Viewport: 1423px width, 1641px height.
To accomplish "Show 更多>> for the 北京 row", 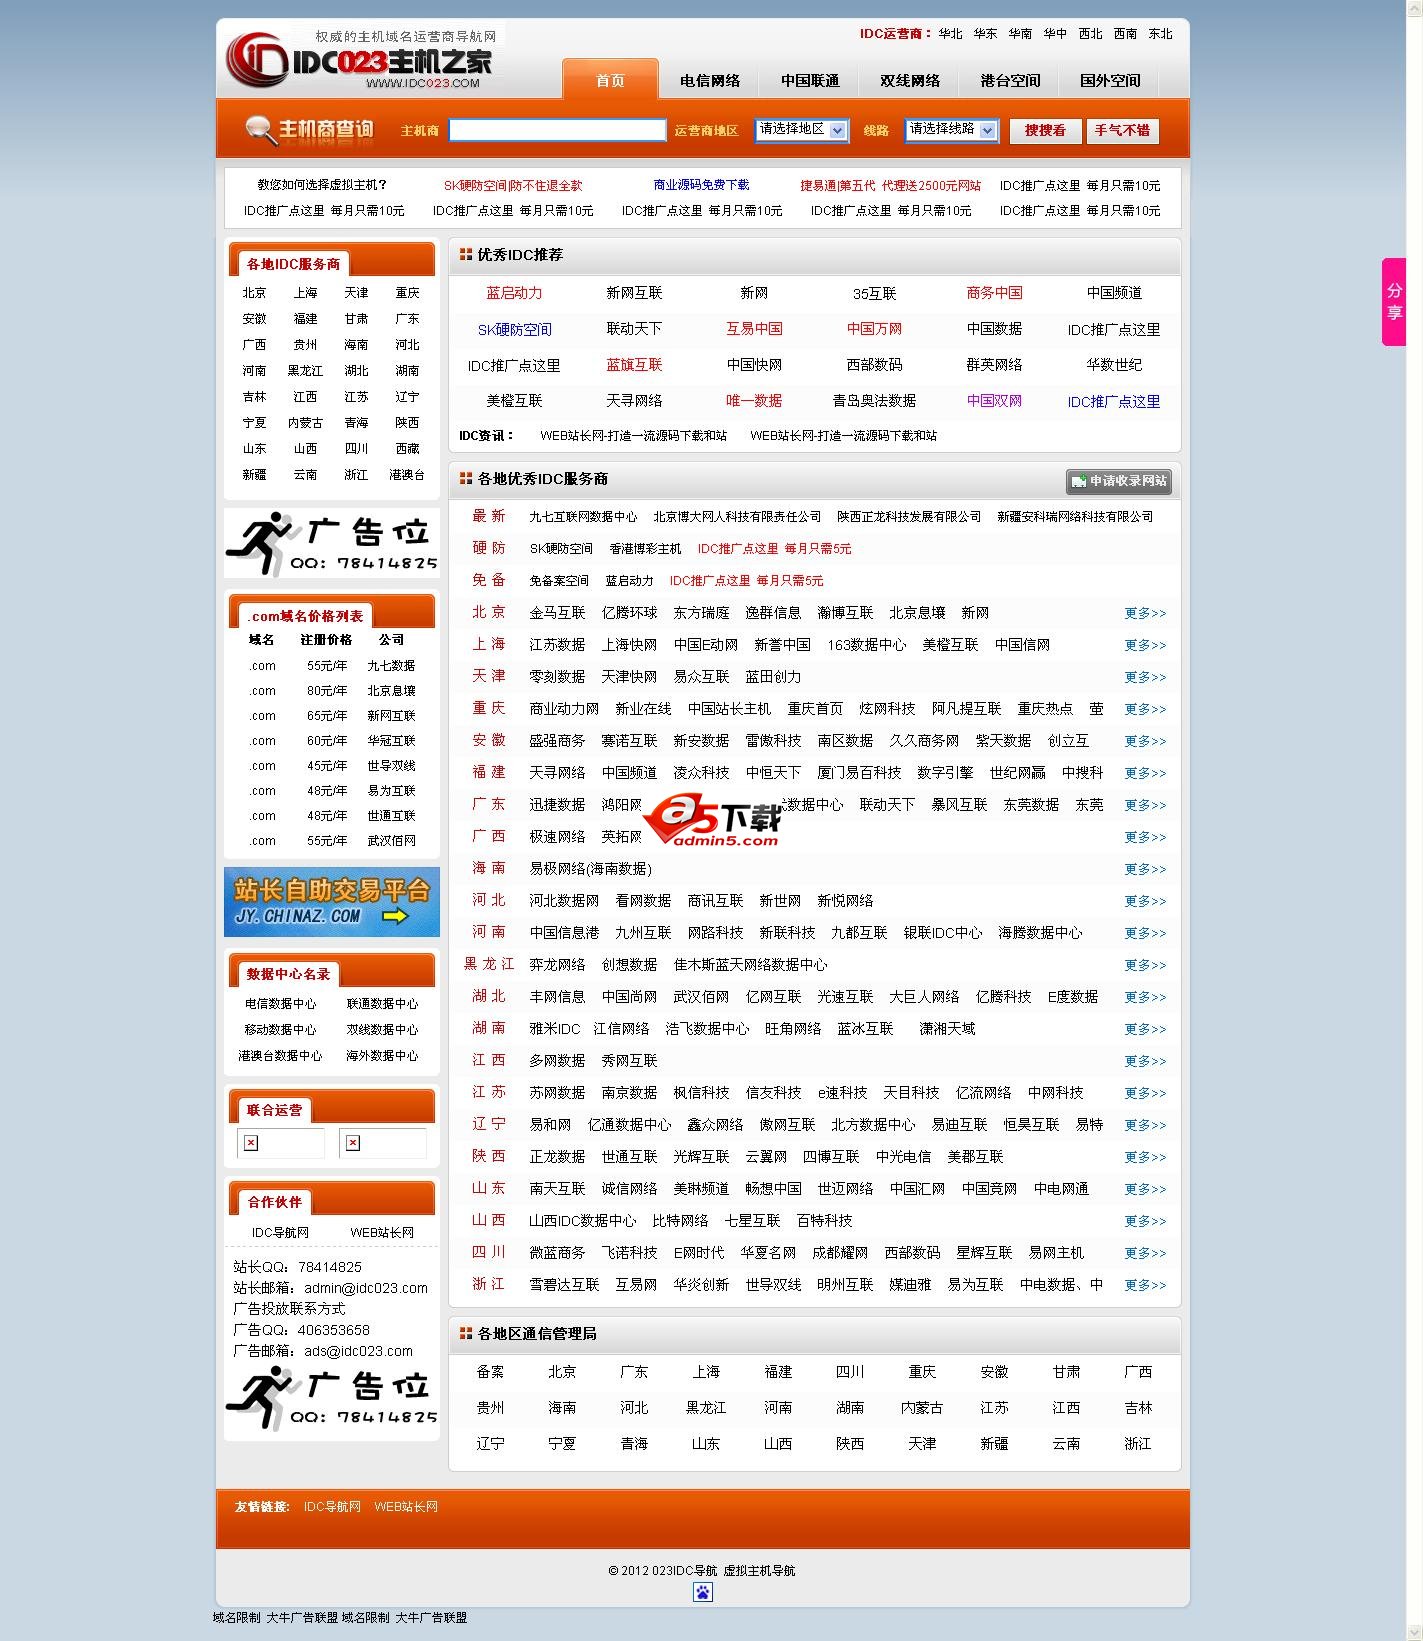I will pos(1145,613).
